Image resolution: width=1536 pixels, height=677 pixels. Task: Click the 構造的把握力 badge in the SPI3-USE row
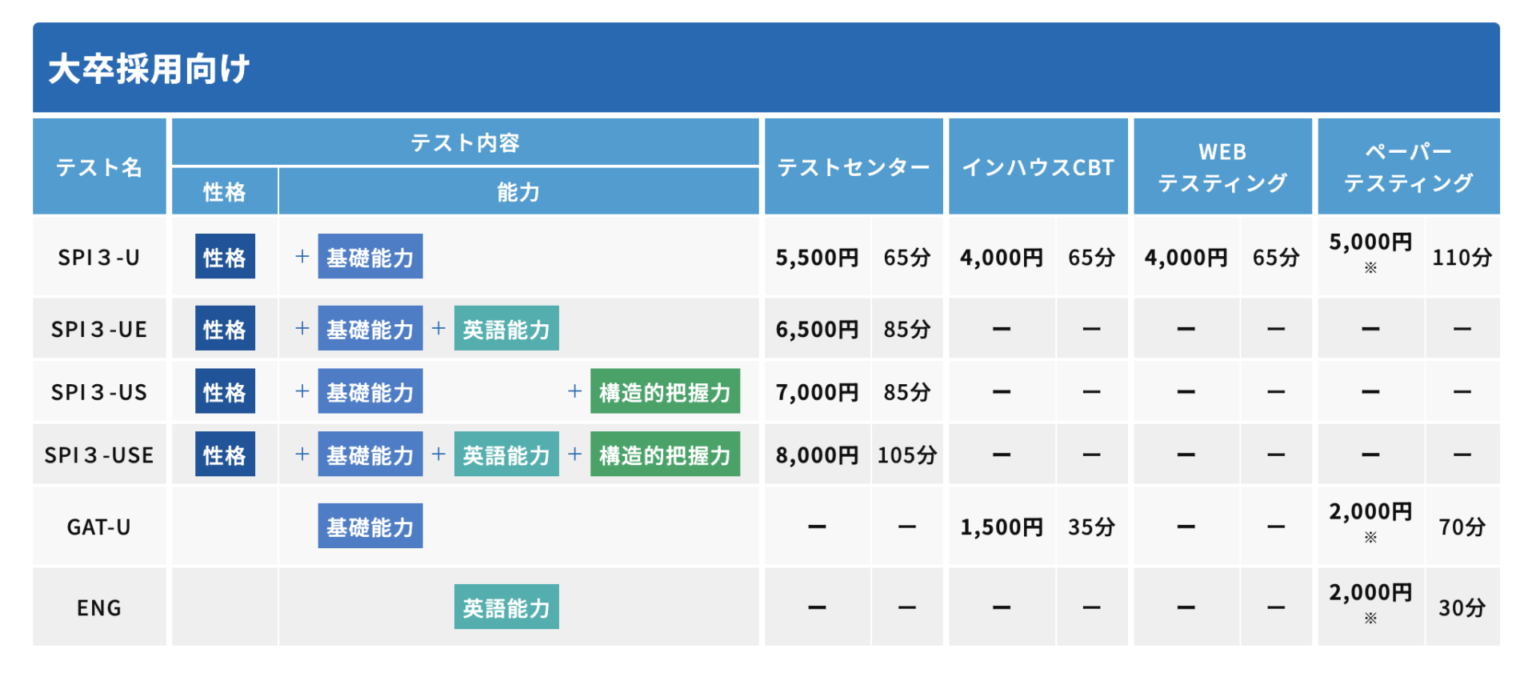[x=665, y=455]
